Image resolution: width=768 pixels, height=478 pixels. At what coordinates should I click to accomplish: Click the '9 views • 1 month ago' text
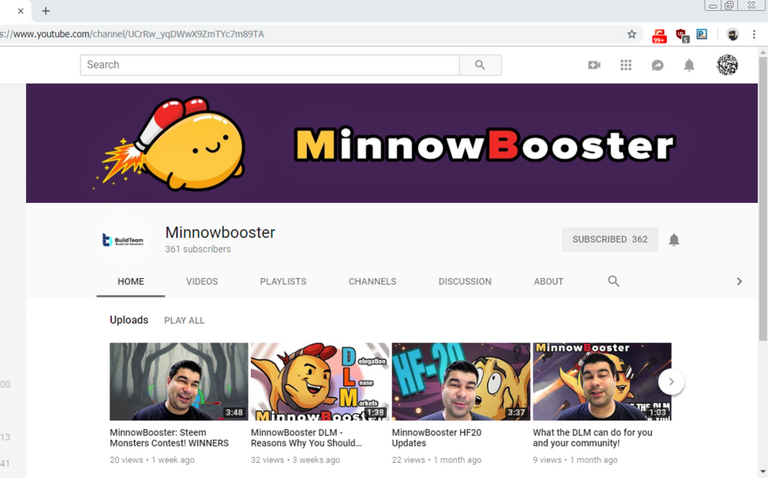(575, 460)
